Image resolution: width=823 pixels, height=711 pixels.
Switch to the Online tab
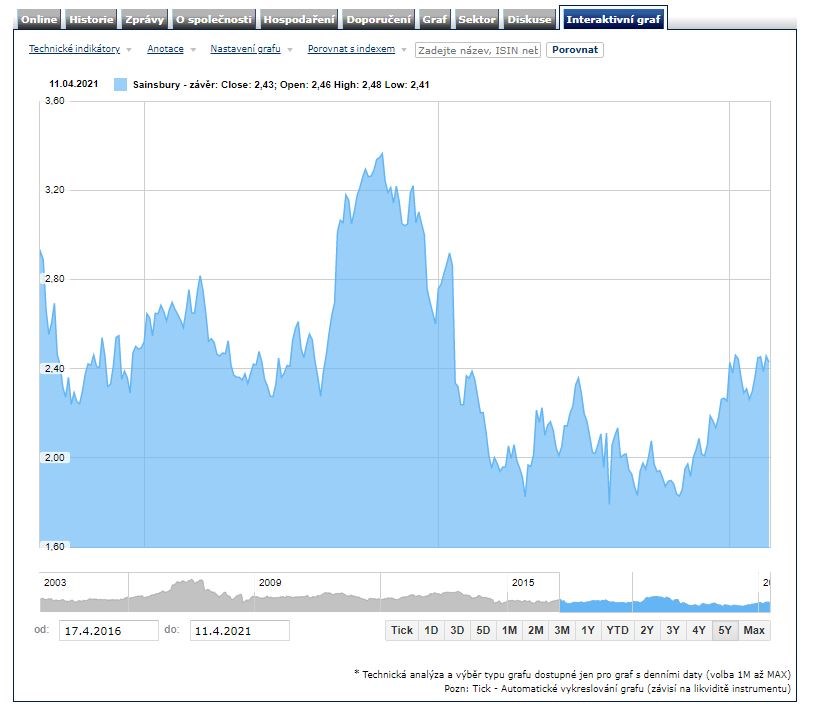coord(40,19)
